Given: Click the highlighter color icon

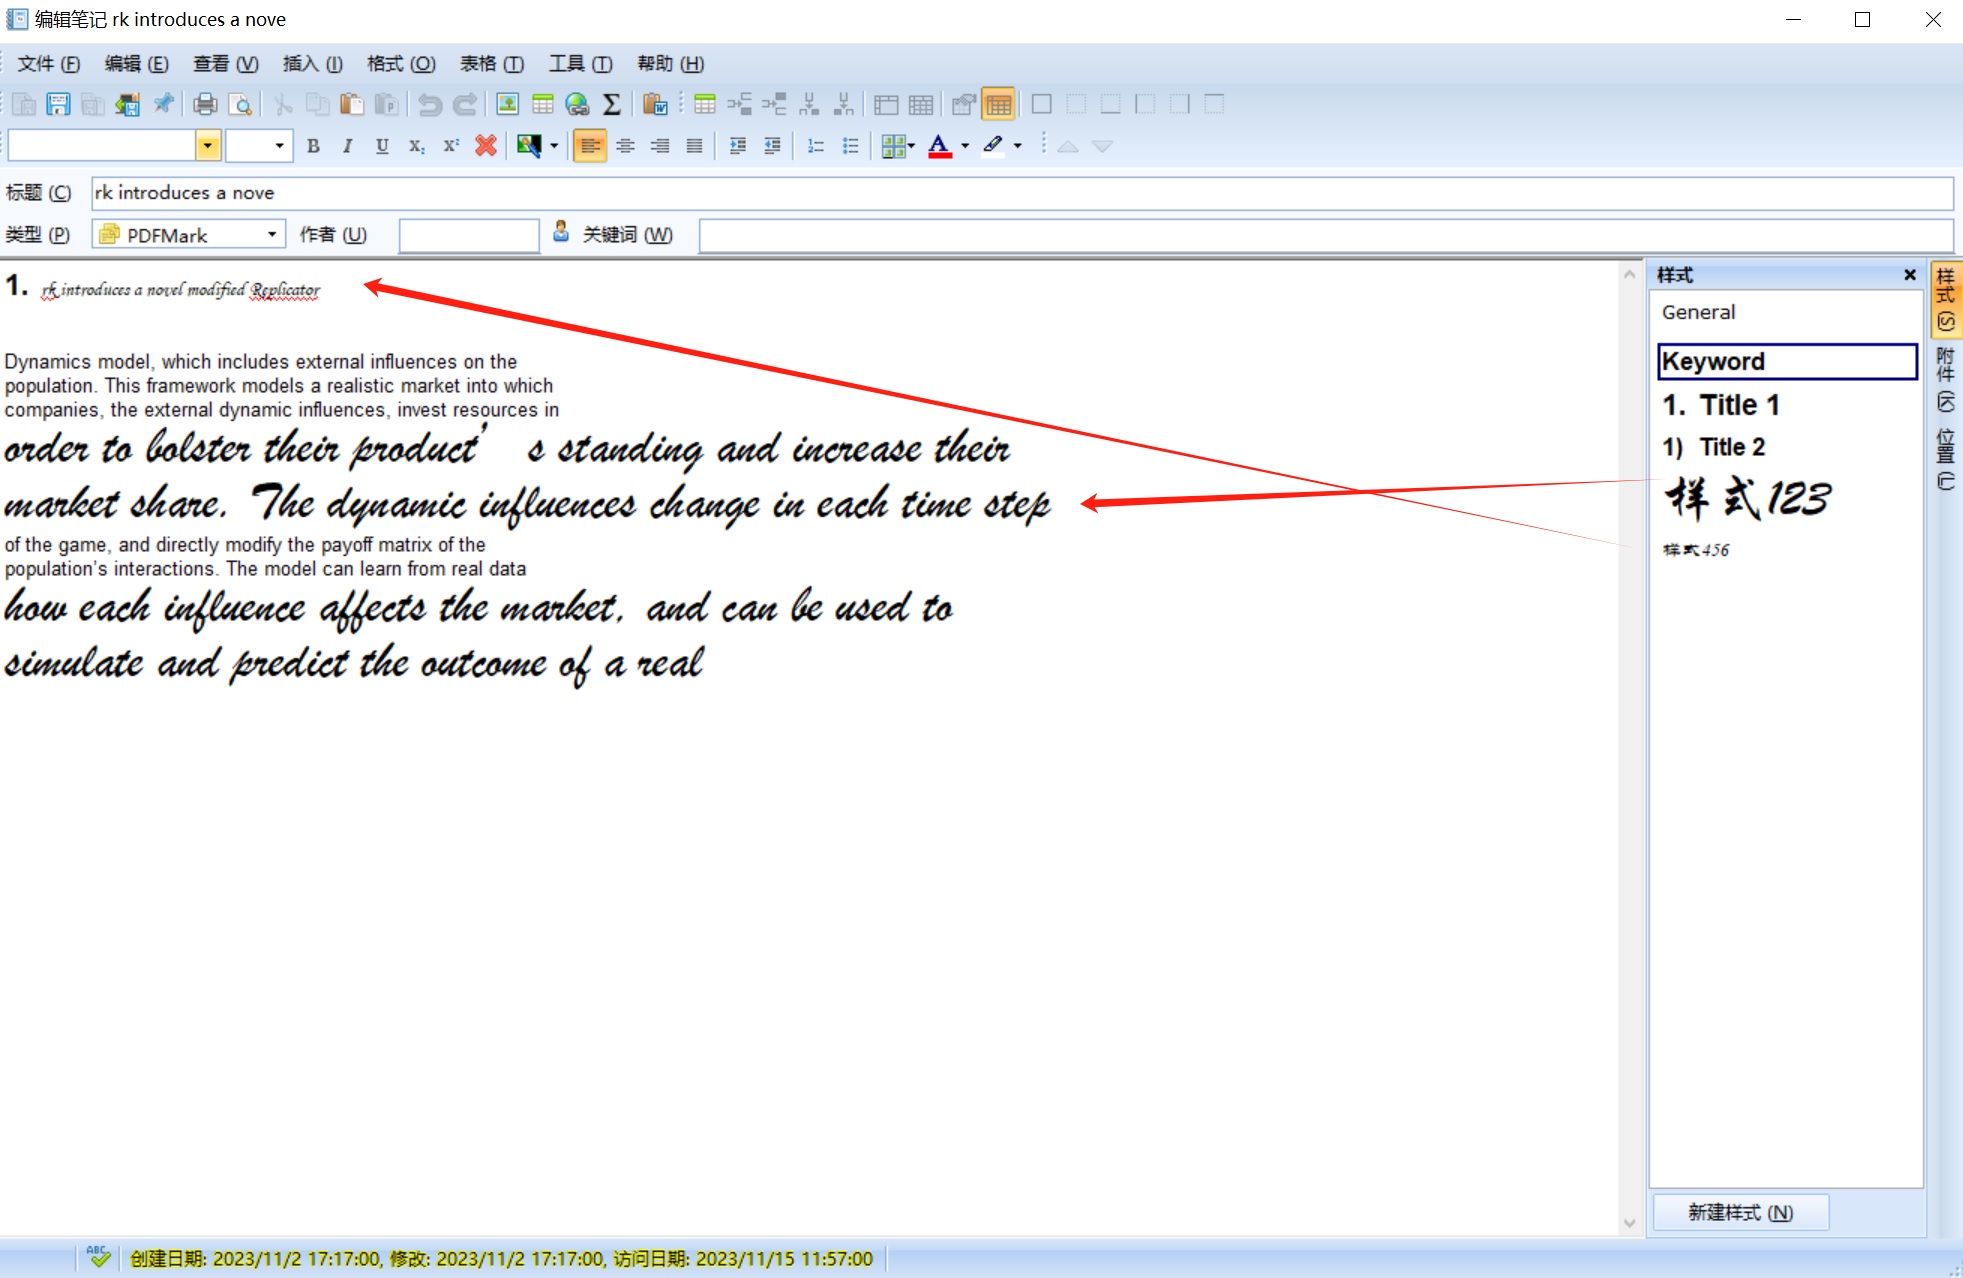Looking at the screenshot, I should pos(993,146).
